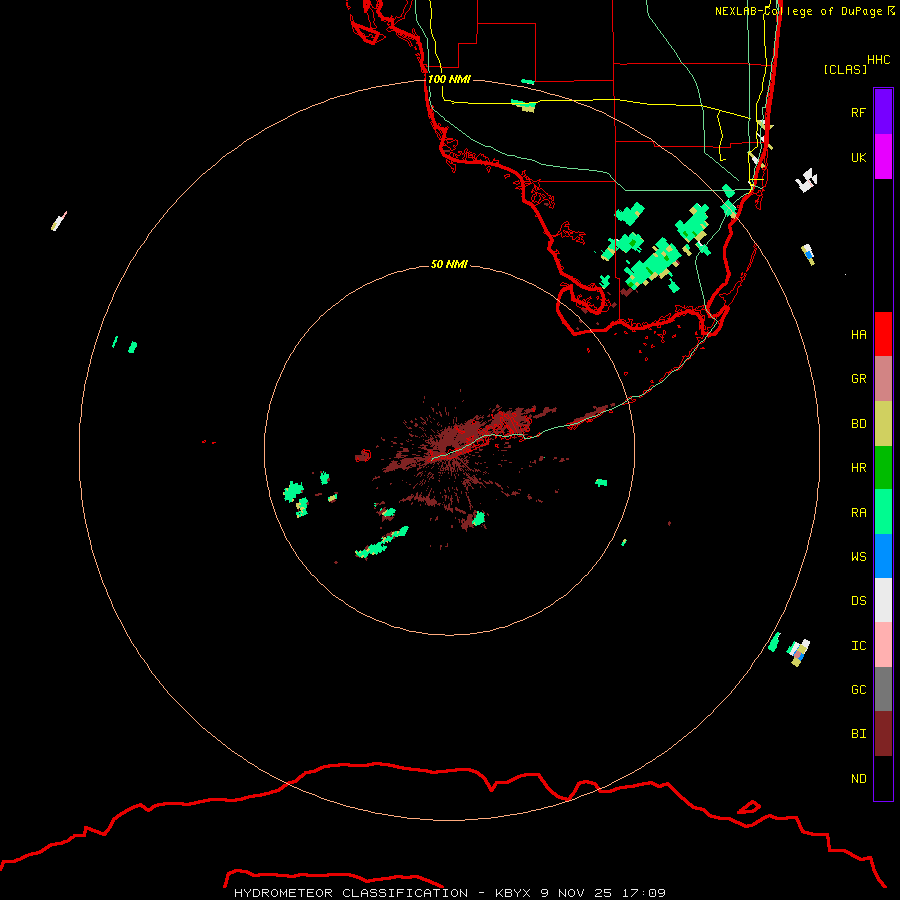Screen dimensions: 900x900
Task: Click the RF purple legend swatch
Action: 883,112
